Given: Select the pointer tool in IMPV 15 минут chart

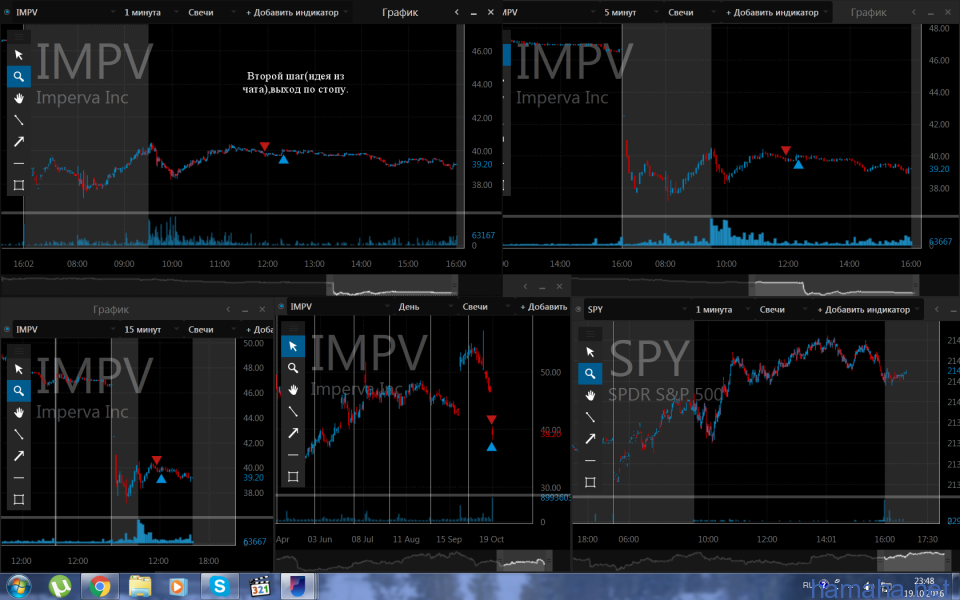Looking at the screenshot, I should [19, 369].
